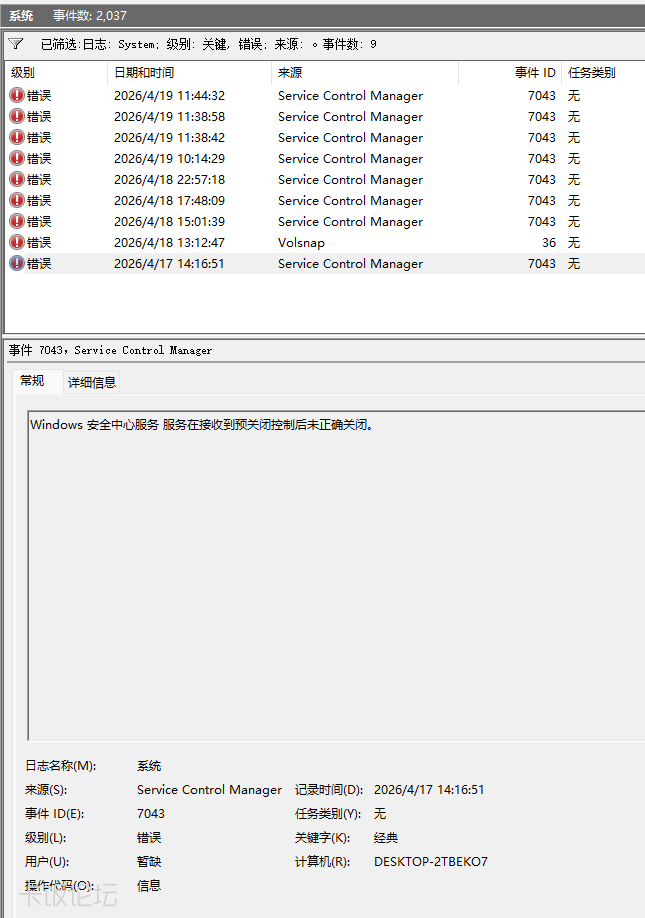Click detail header 事件 7043, Service Control Manager
645x918 pixels.
110,350
